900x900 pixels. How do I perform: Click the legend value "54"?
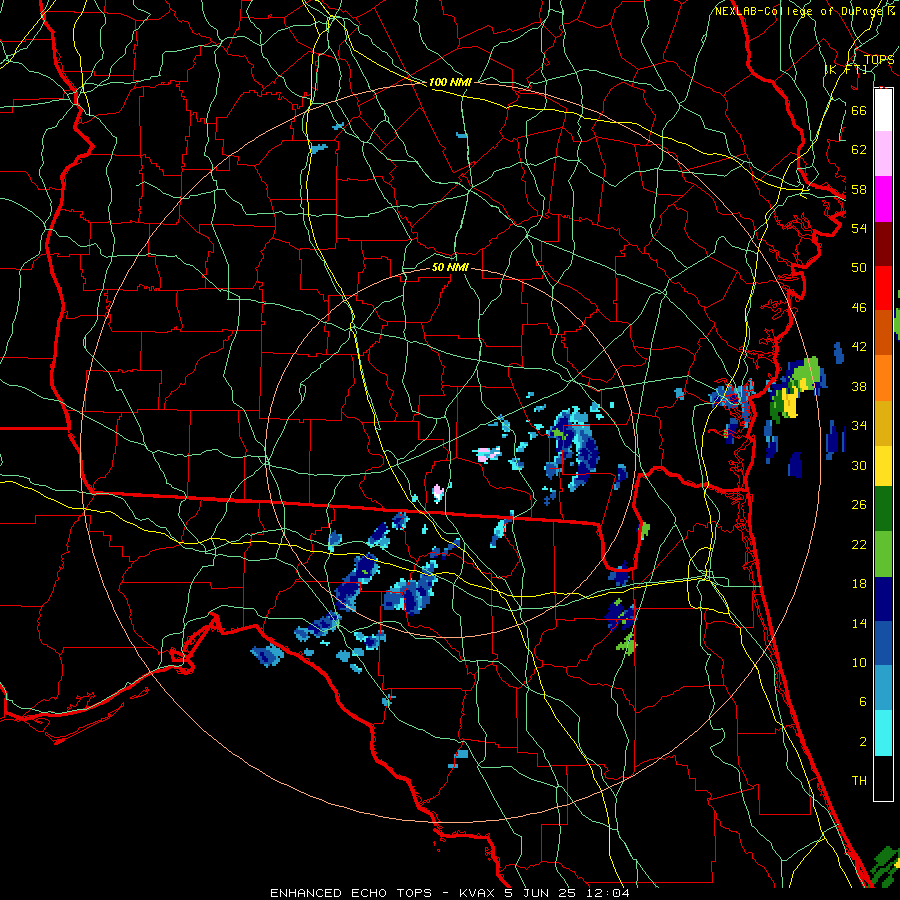click(x=859, y=228)
